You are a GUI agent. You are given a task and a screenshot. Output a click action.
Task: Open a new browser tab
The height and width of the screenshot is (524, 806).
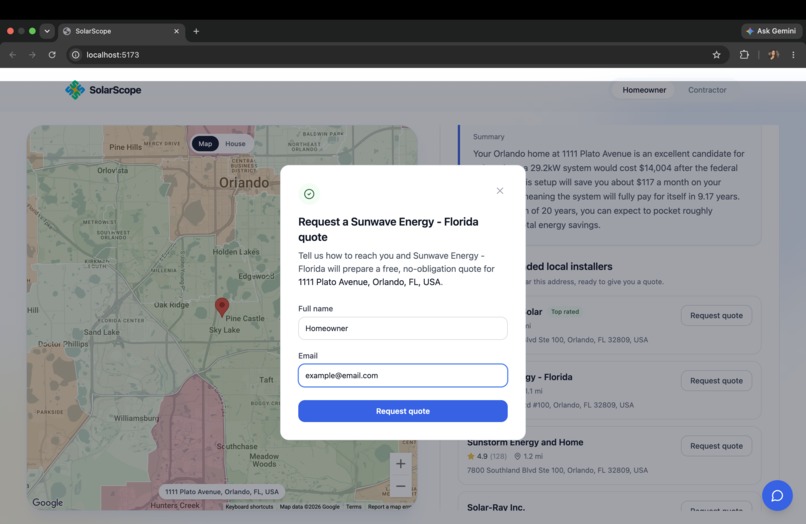(196, 31)
